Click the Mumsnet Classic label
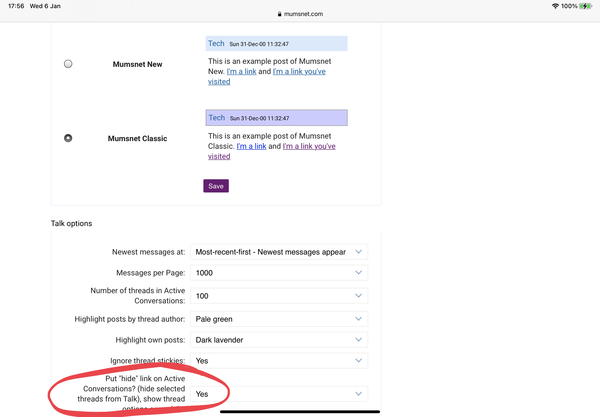 click(137, 138)
